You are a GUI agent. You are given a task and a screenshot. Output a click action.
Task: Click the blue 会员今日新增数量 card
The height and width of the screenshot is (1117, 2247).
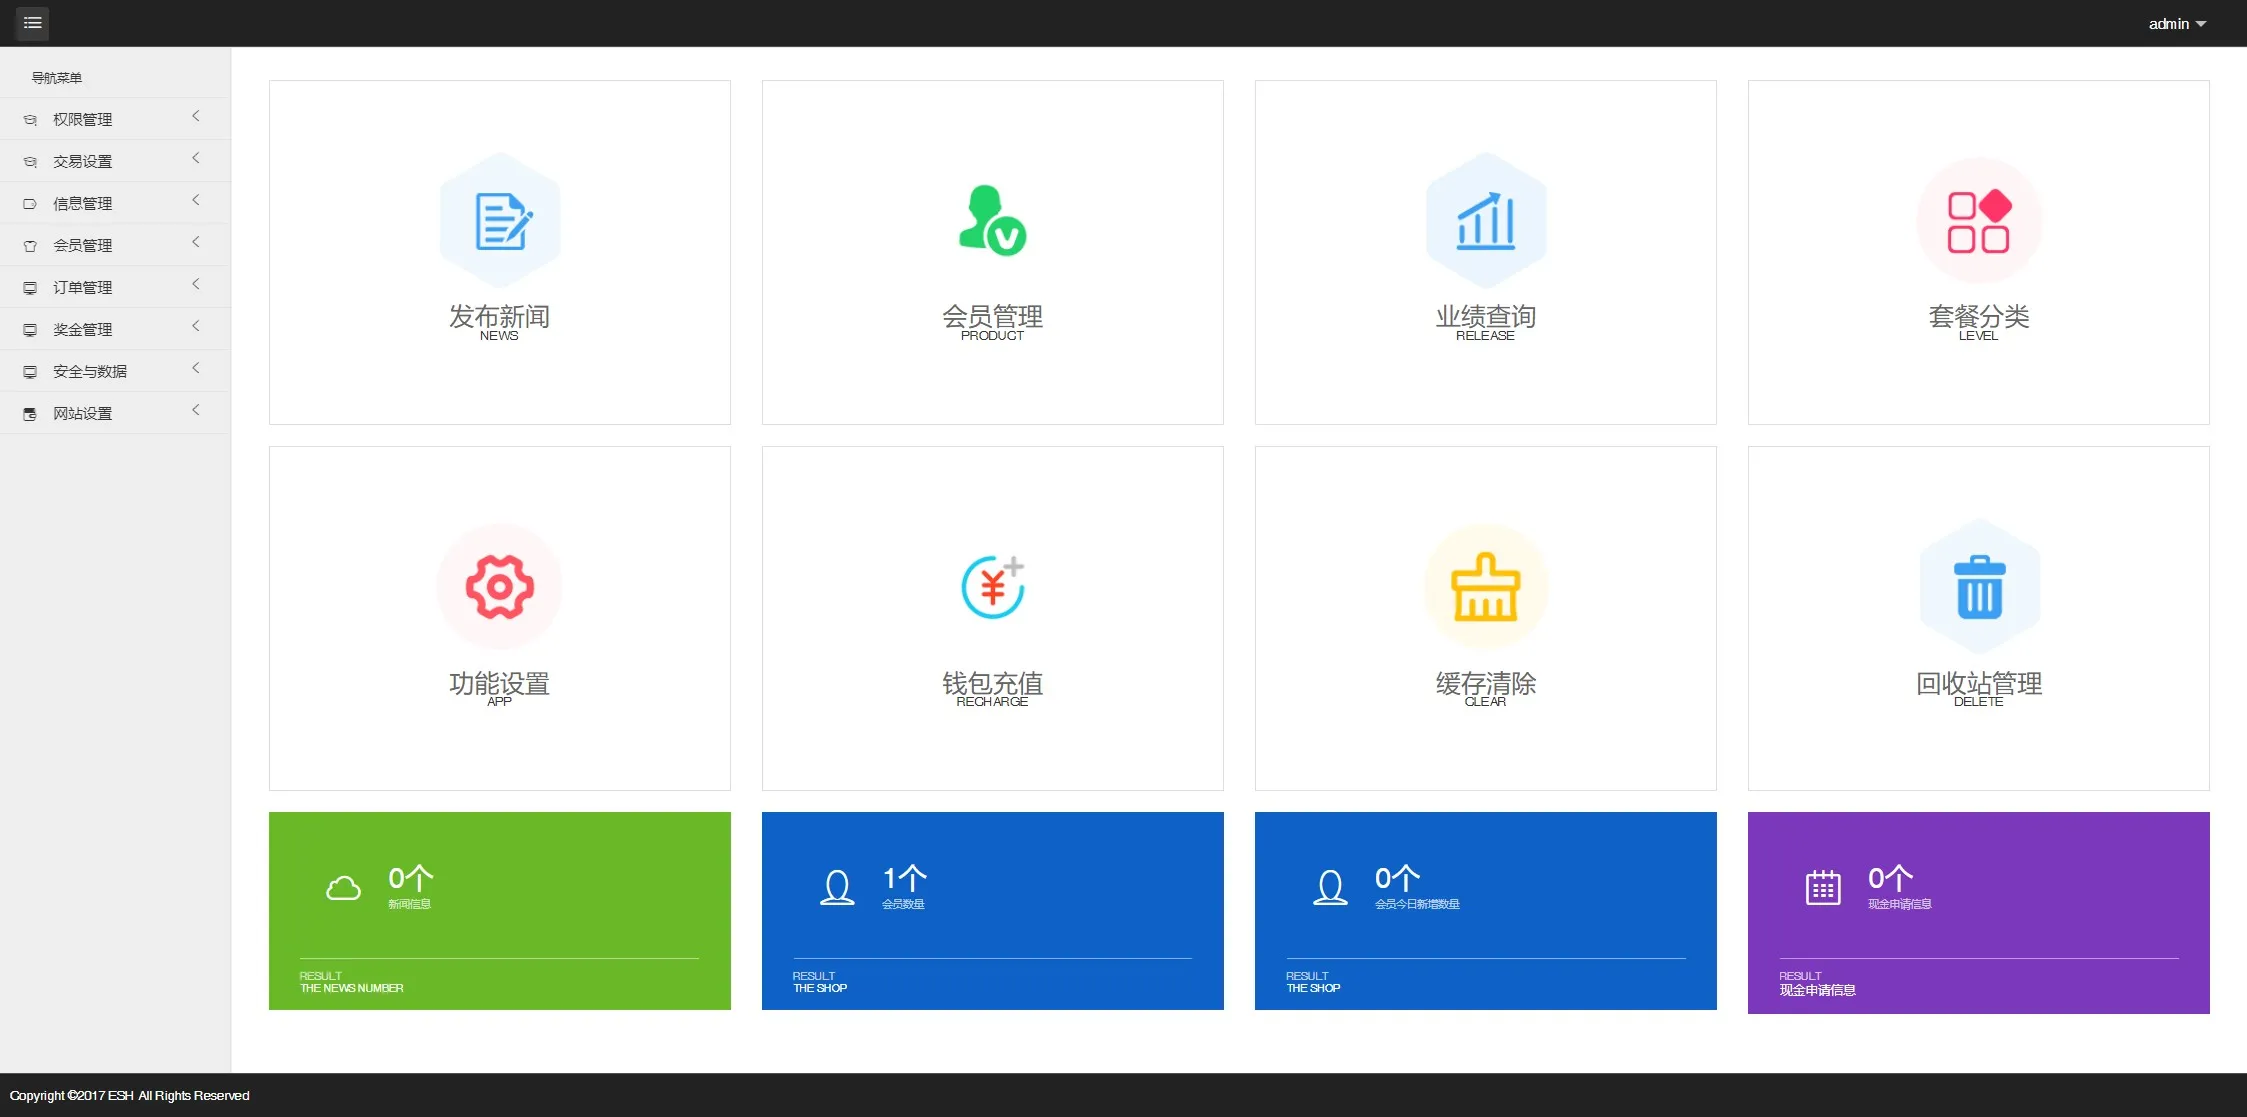(1485, 910)
